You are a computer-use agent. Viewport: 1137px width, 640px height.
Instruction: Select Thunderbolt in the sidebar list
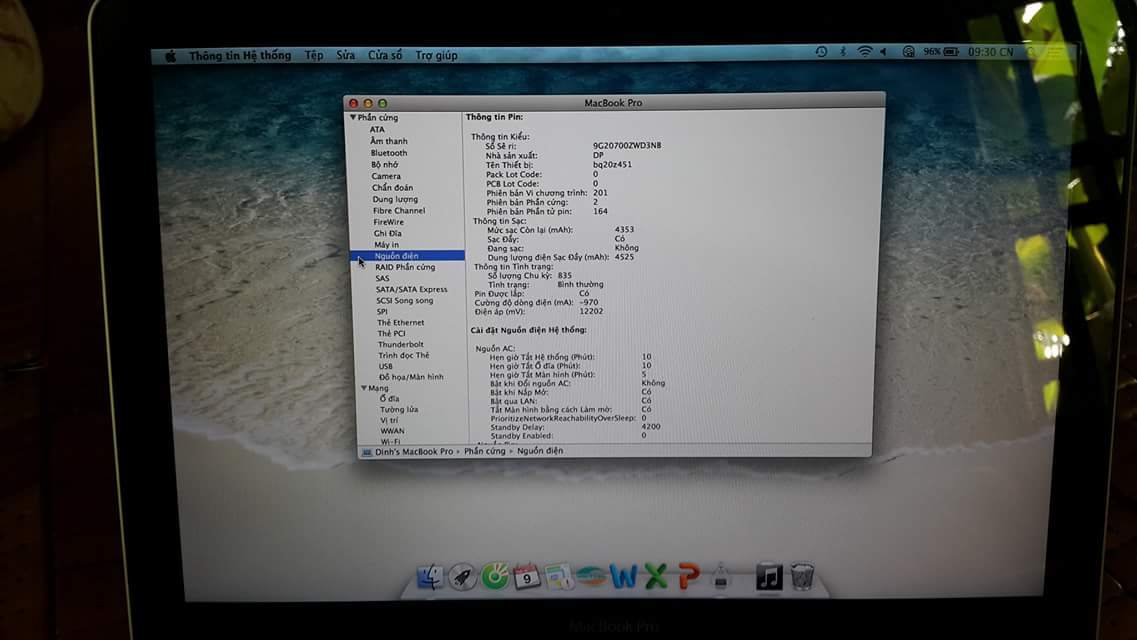[400, 344]
